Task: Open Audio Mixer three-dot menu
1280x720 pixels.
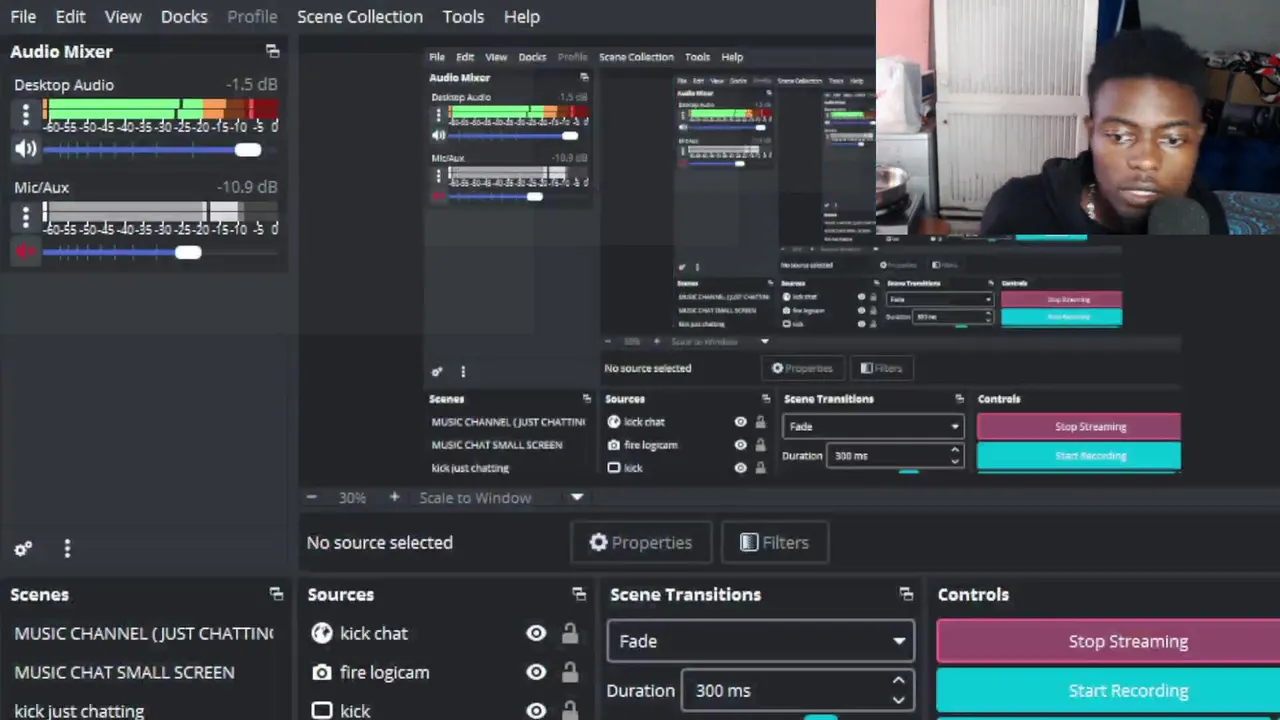Action: click(x=67, y=548)
